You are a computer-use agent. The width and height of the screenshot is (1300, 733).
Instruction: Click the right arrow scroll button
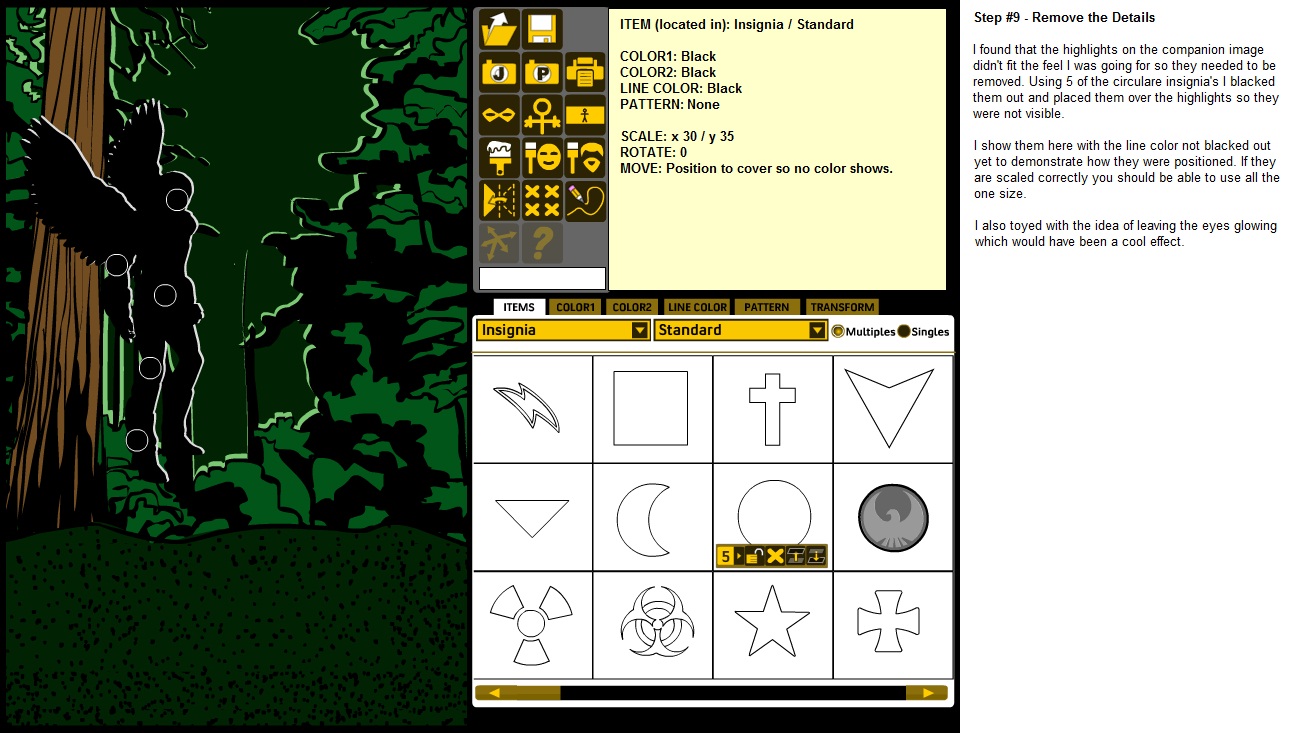(x=927, y=692)
